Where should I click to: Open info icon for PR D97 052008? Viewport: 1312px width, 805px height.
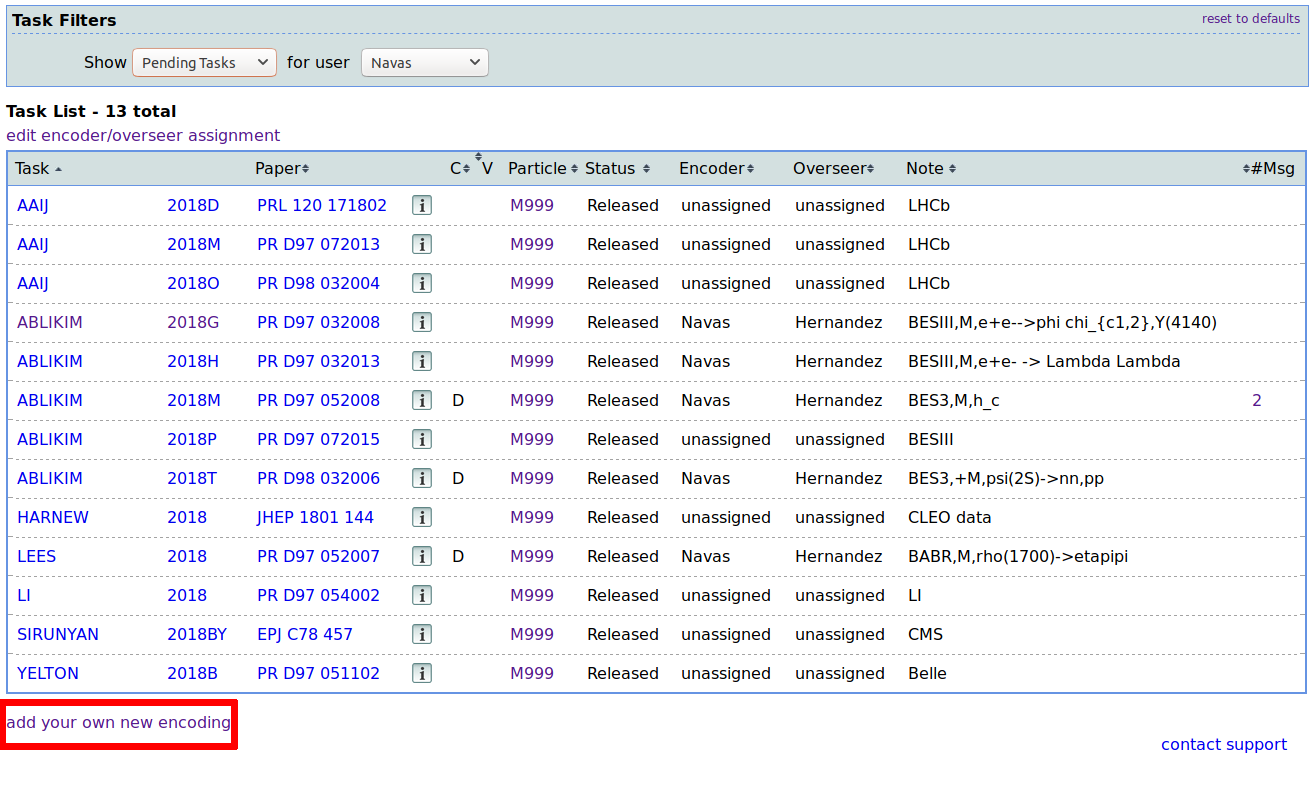422,400
